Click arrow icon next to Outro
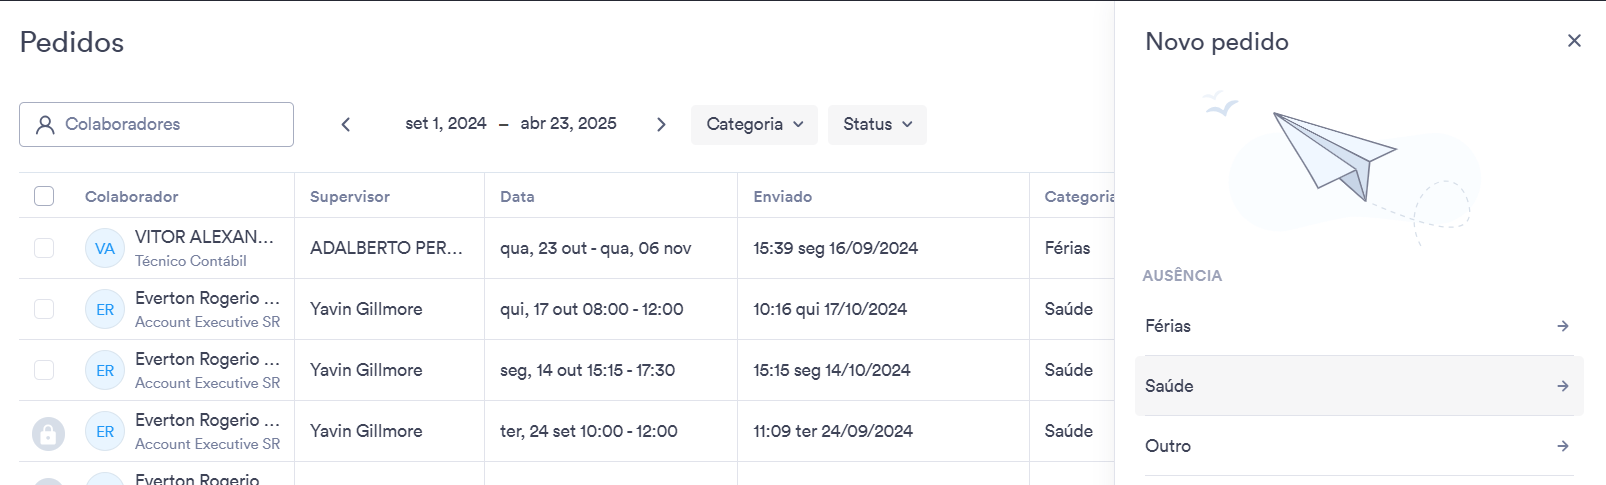 (x=1563, y=446)
